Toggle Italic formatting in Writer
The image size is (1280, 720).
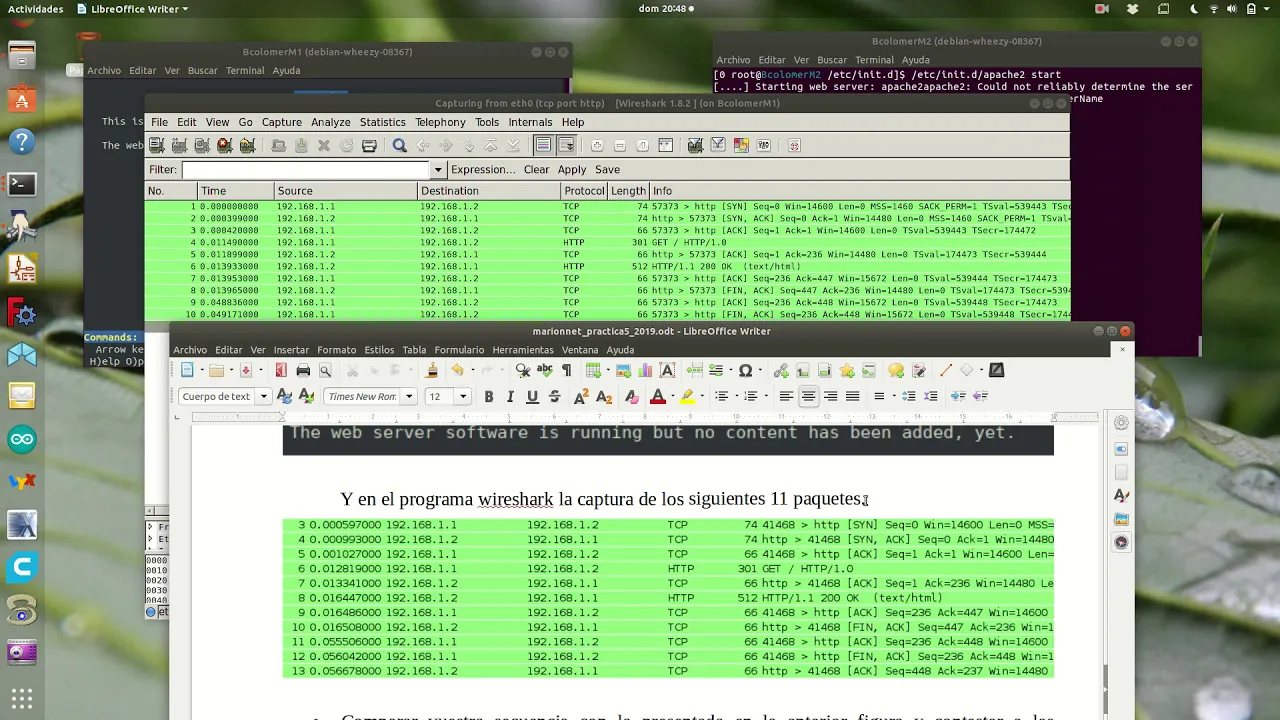pyautogui.click(x=510, y=396)
